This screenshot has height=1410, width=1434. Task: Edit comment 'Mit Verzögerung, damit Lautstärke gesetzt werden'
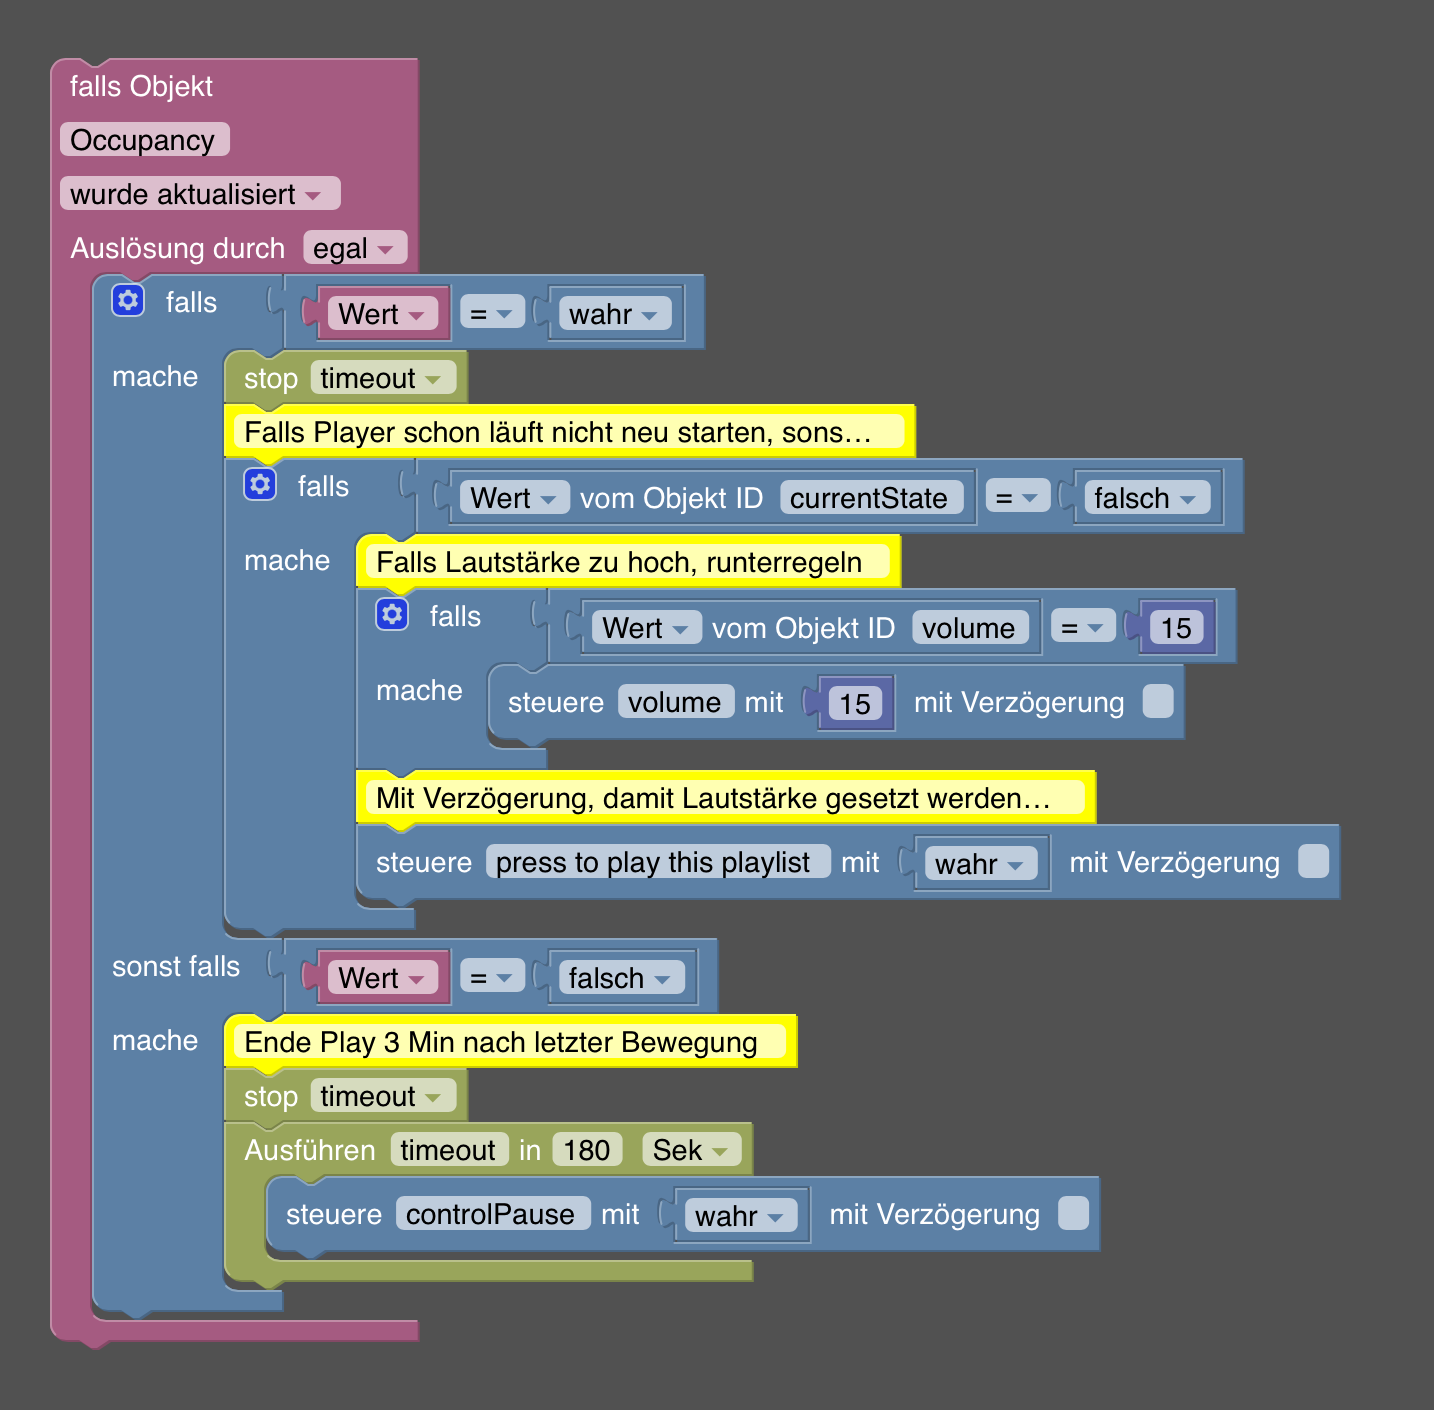pos(725,798)
